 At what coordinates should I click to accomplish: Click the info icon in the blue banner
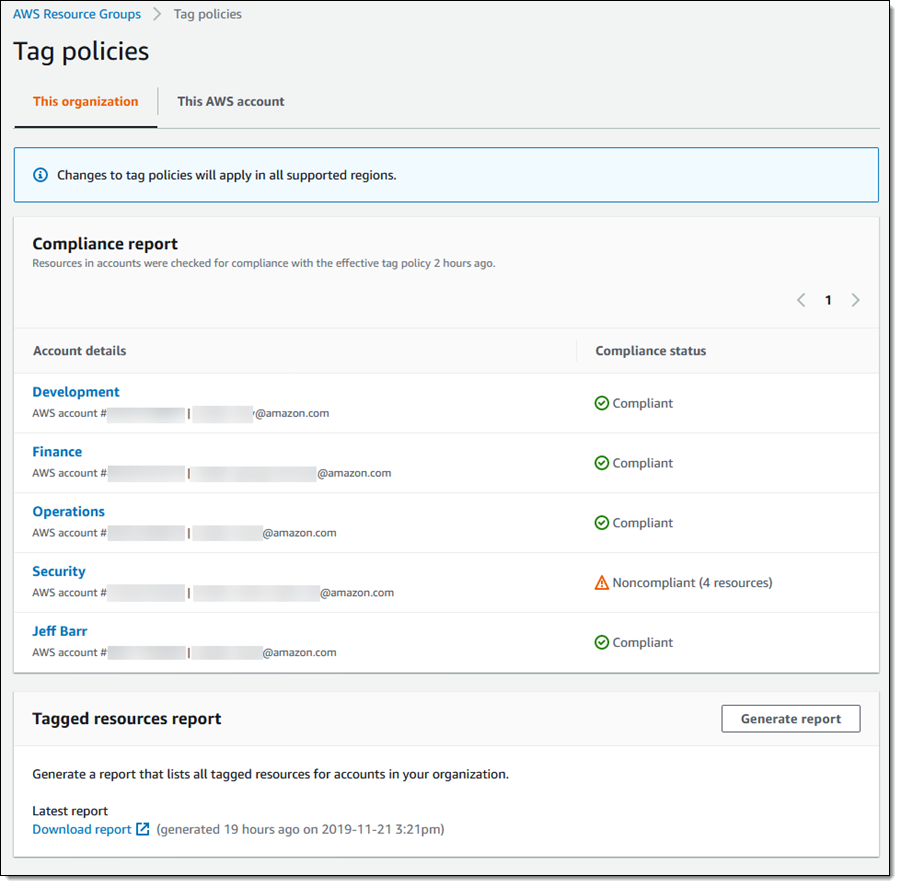click(x=41, y=175)
